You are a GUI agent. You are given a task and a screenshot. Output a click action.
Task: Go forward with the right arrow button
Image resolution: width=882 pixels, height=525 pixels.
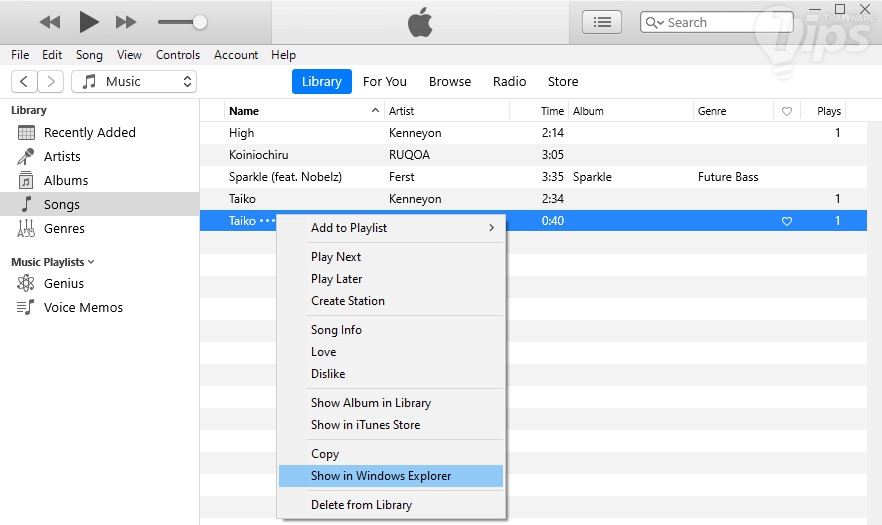point(51,82)
